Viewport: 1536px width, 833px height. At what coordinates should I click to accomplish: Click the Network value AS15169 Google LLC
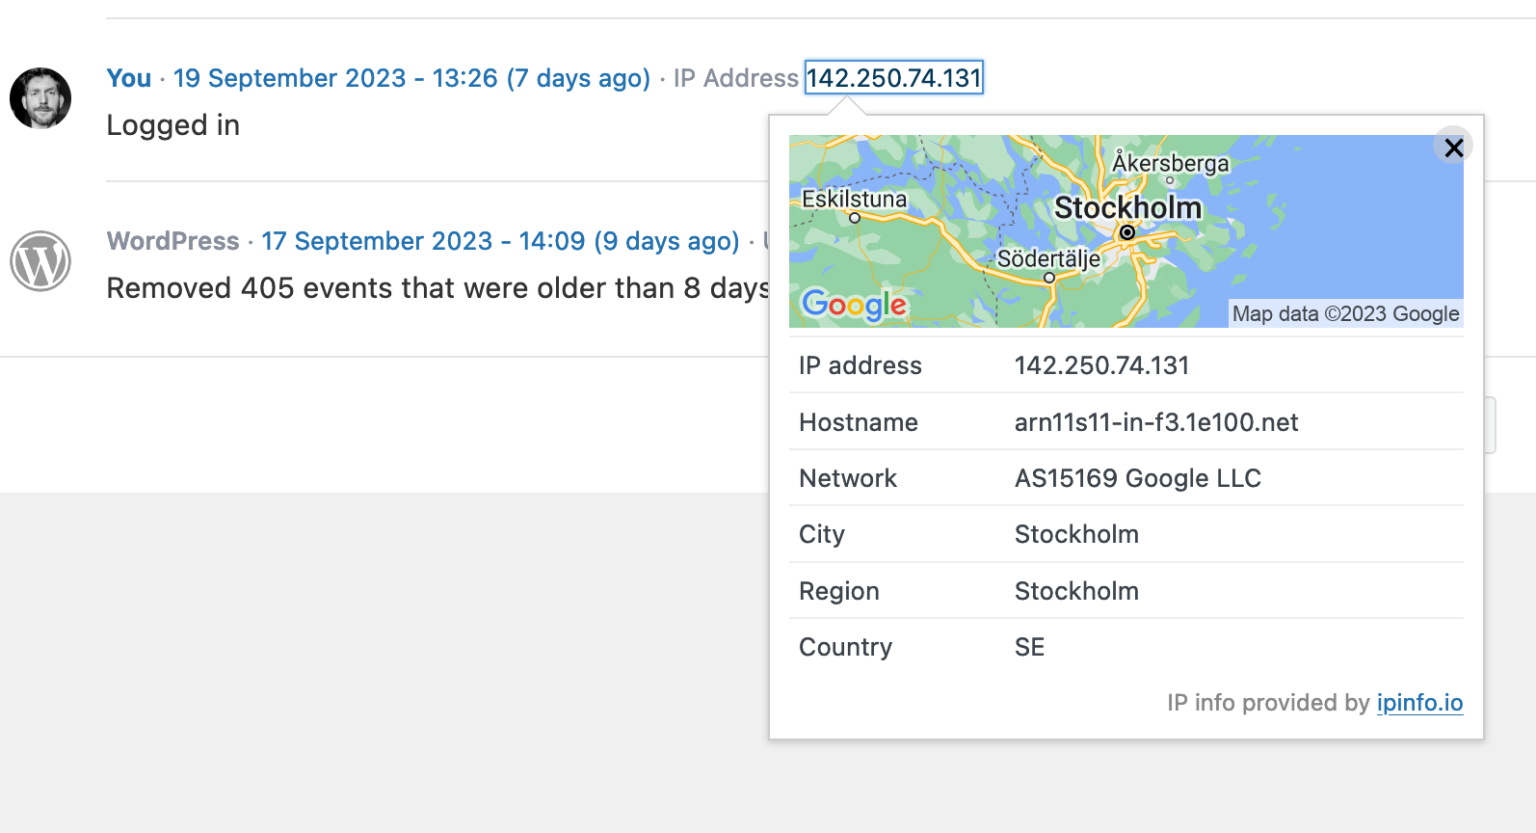[1137, 478]
